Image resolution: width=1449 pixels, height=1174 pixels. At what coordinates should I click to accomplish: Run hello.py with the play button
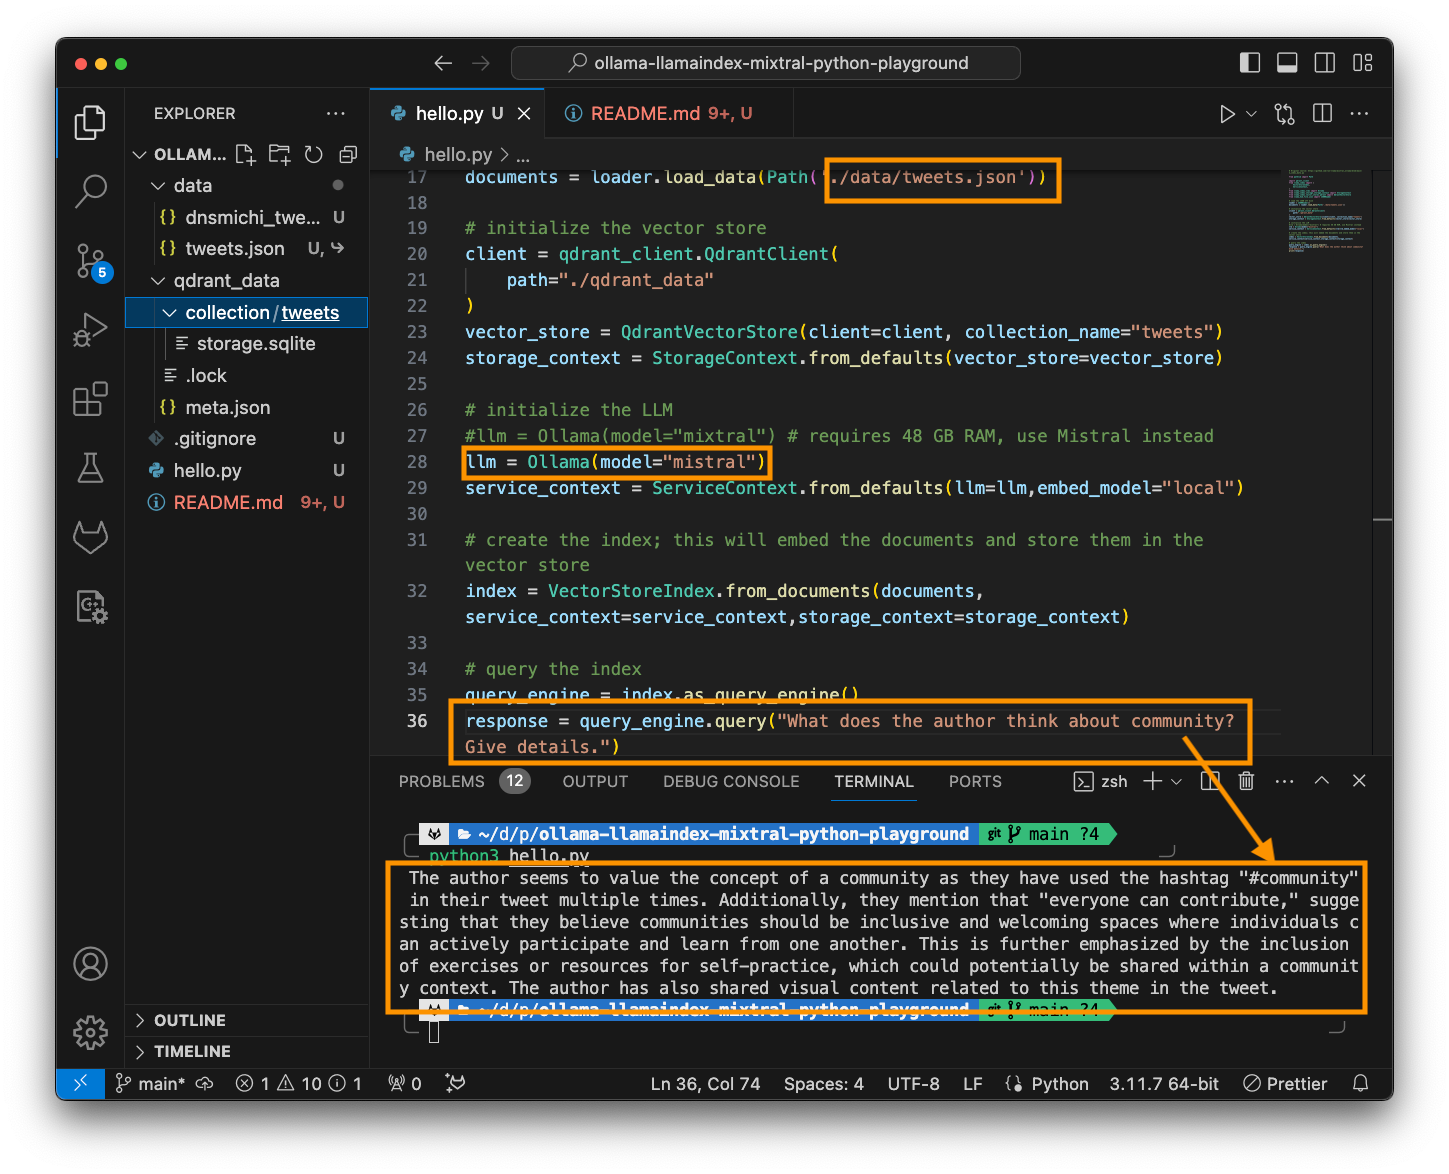pyautogui.click(x=1228, y=113)
